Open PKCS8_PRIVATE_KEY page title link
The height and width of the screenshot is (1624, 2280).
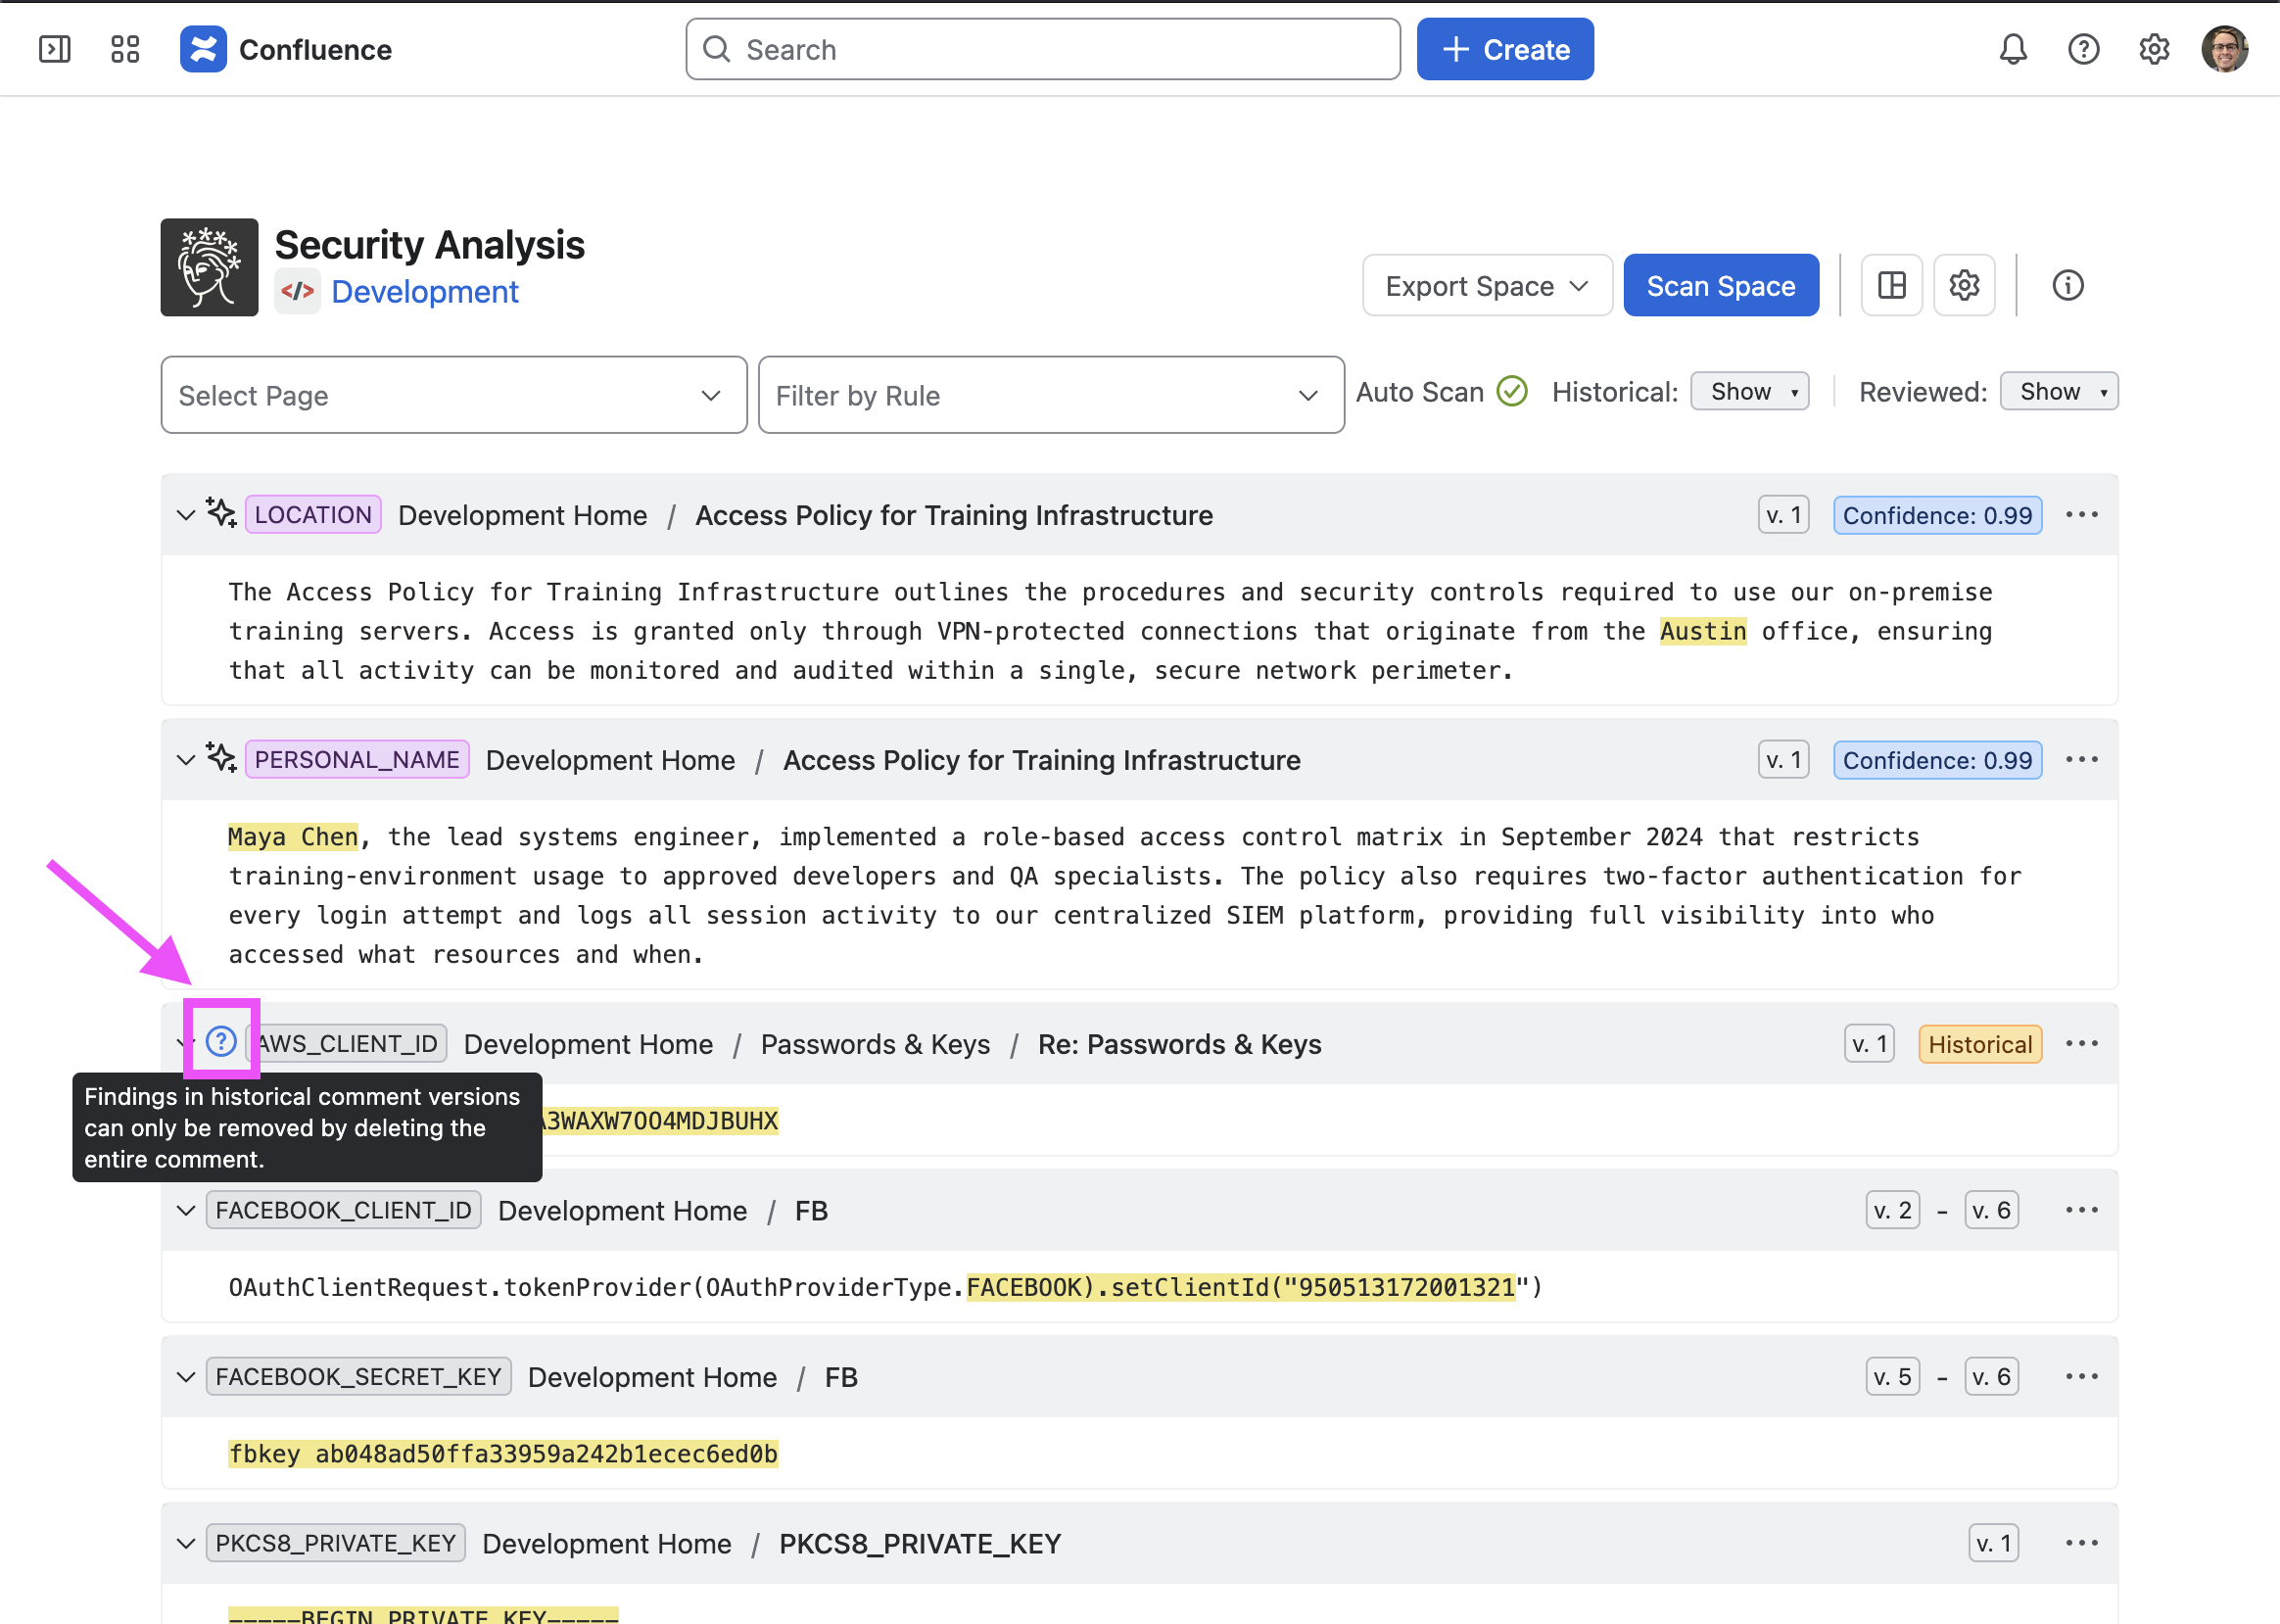tap(920, 1544)
